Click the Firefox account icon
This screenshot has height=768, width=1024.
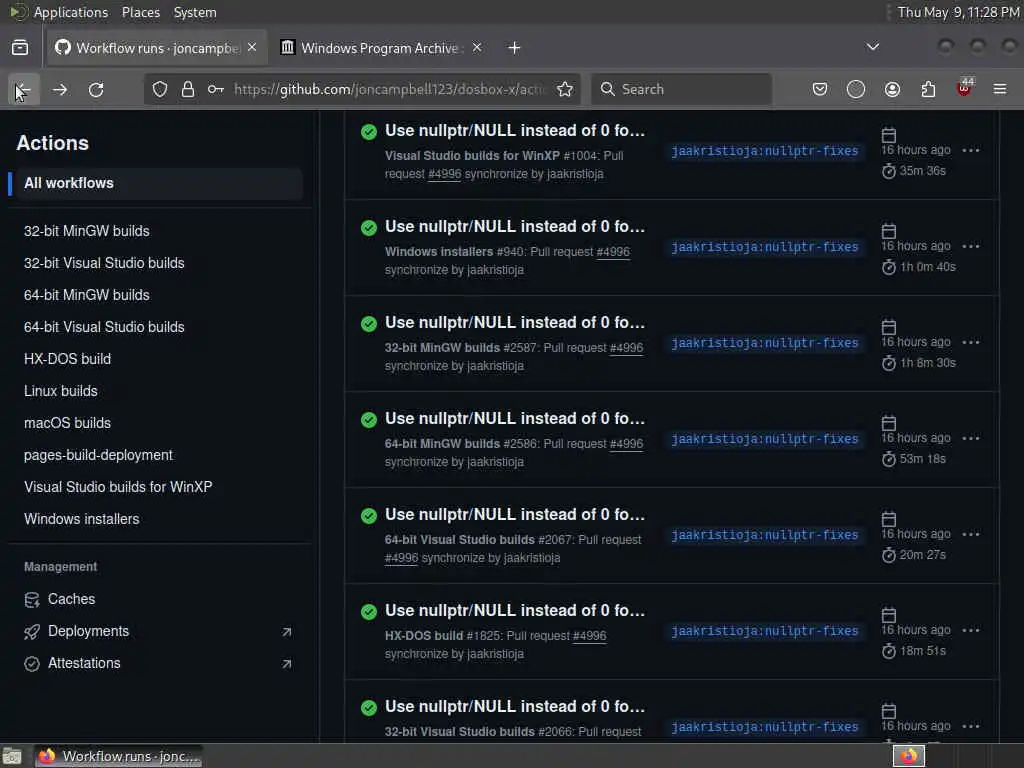point(892,89)
